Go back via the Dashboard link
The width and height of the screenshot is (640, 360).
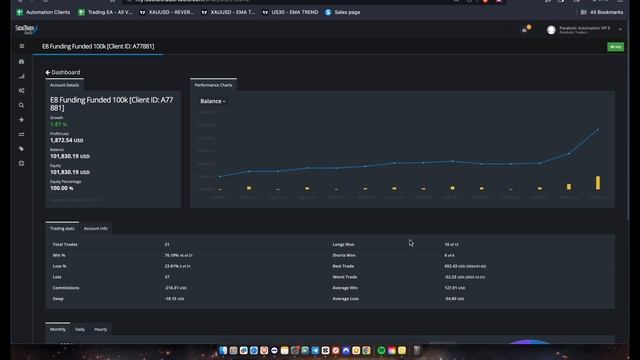click(x=63, y=72)
